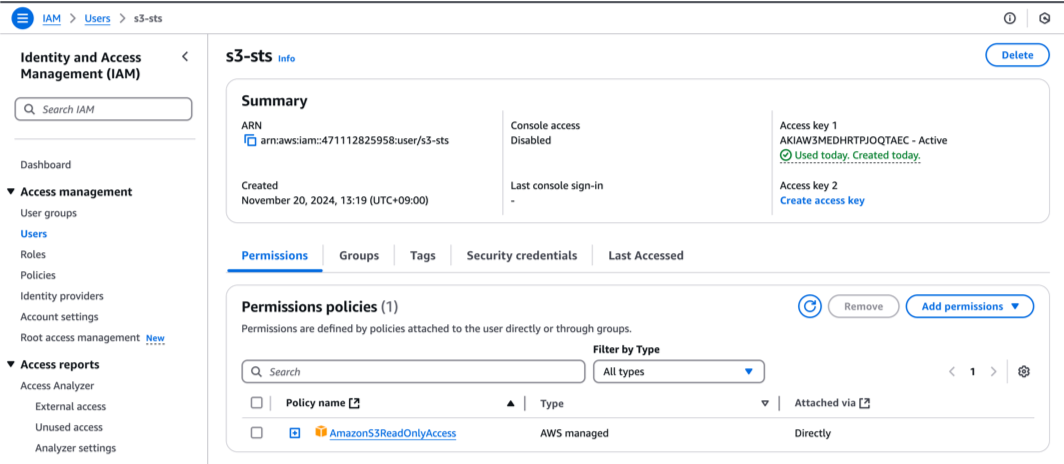Open Unused access in sidebar
Image resolution: width=1064 pixels, height=464 pixels.
coord(69,427)
